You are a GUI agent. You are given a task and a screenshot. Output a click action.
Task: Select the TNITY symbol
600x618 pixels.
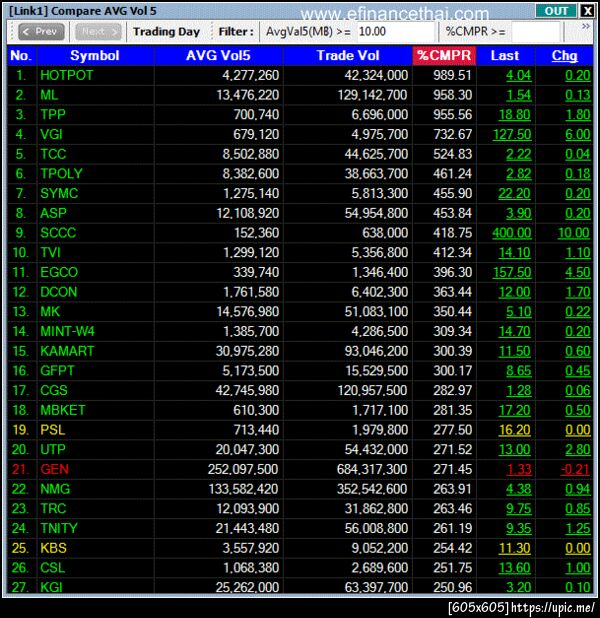pyautogui.click(x=59, y=529)
